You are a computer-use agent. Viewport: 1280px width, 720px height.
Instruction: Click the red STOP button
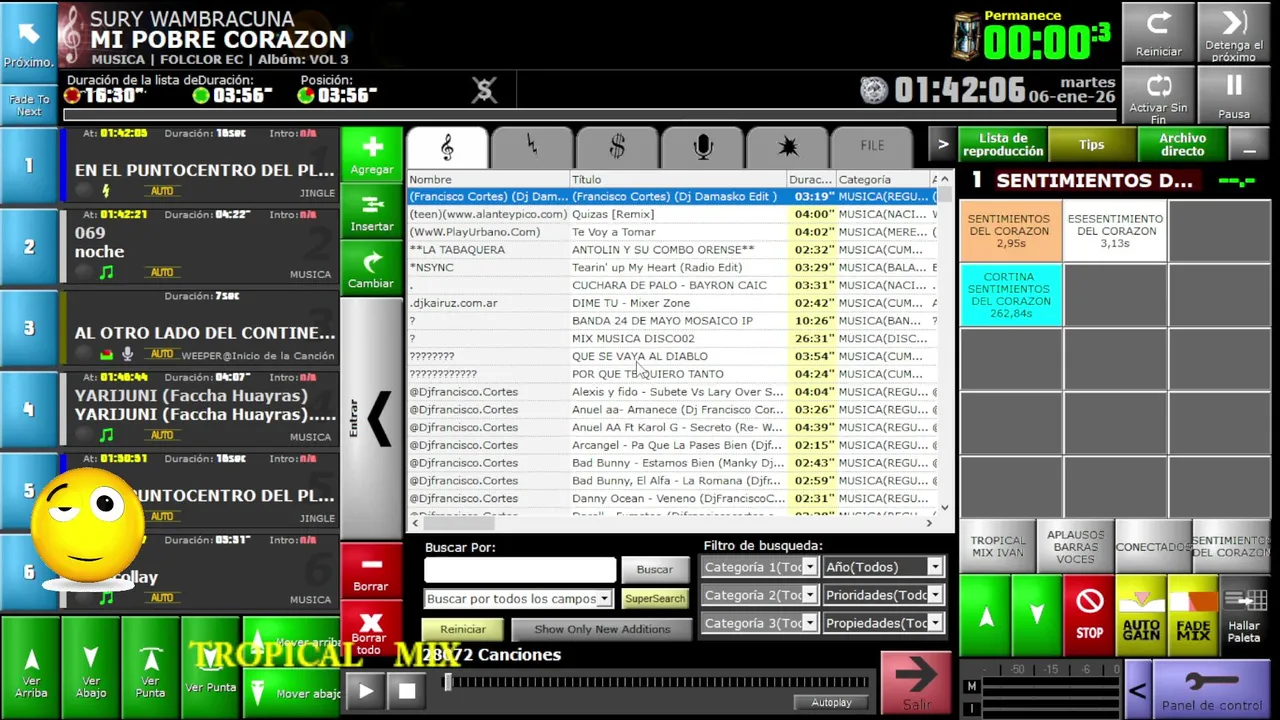pyautogui.click(x=1089, y=616)
